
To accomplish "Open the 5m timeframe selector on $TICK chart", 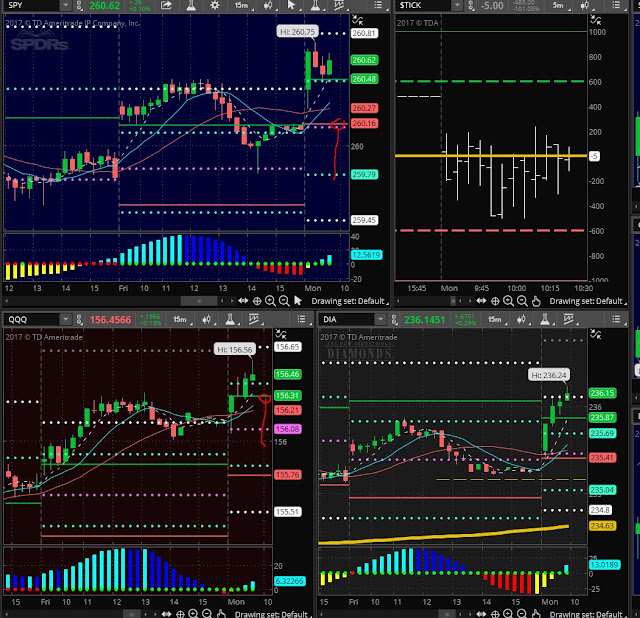I will (559, 5).
